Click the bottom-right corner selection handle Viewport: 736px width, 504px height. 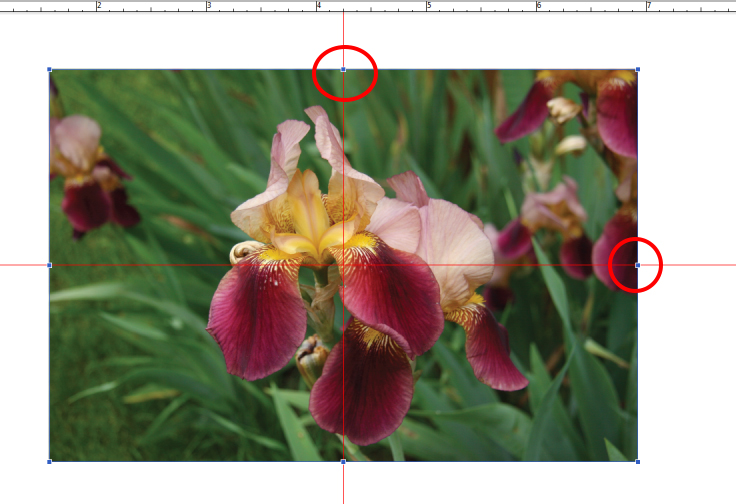click(638, 461)
